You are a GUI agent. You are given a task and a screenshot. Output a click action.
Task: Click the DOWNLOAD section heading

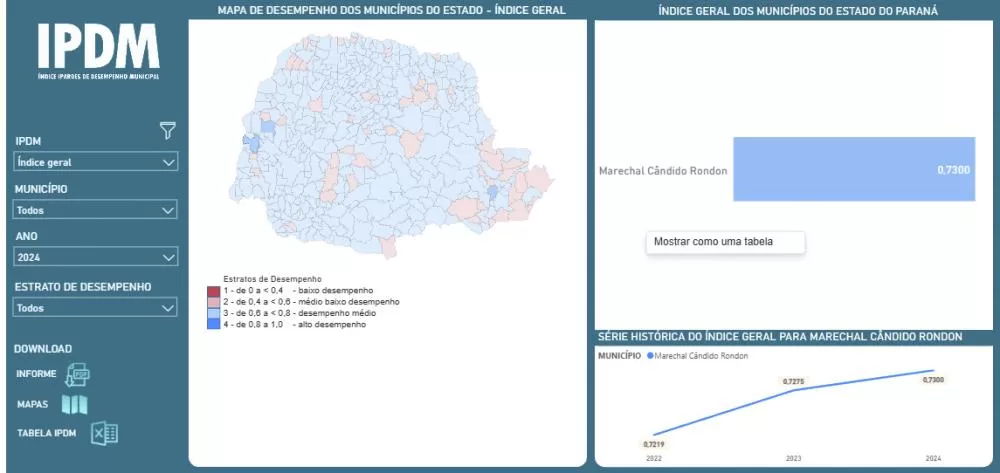point(43,349)
